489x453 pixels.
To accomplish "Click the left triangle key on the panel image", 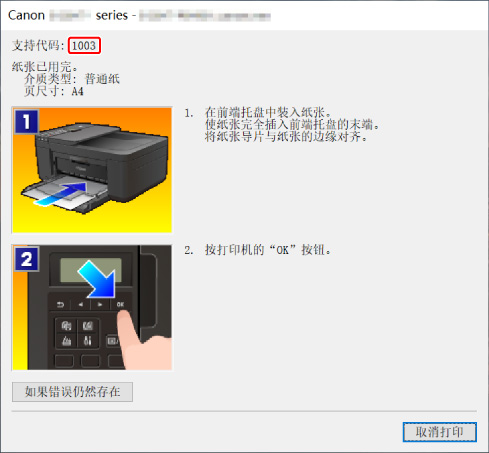I will coord(81,304).
